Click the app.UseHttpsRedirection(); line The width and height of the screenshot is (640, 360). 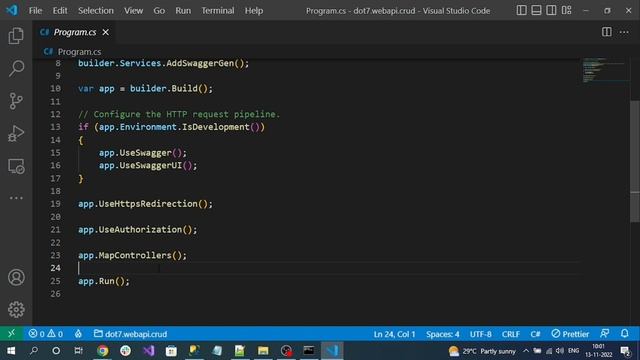coord(145,204)
